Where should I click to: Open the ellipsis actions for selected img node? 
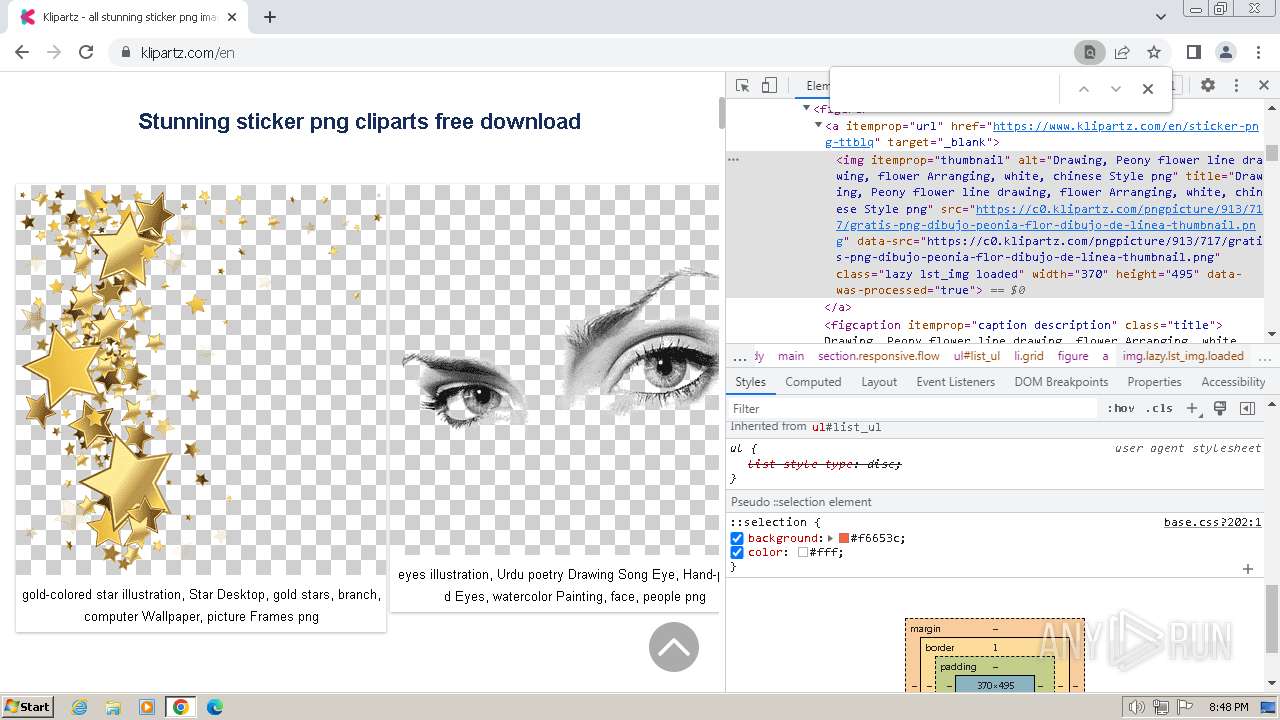point(733,160)
